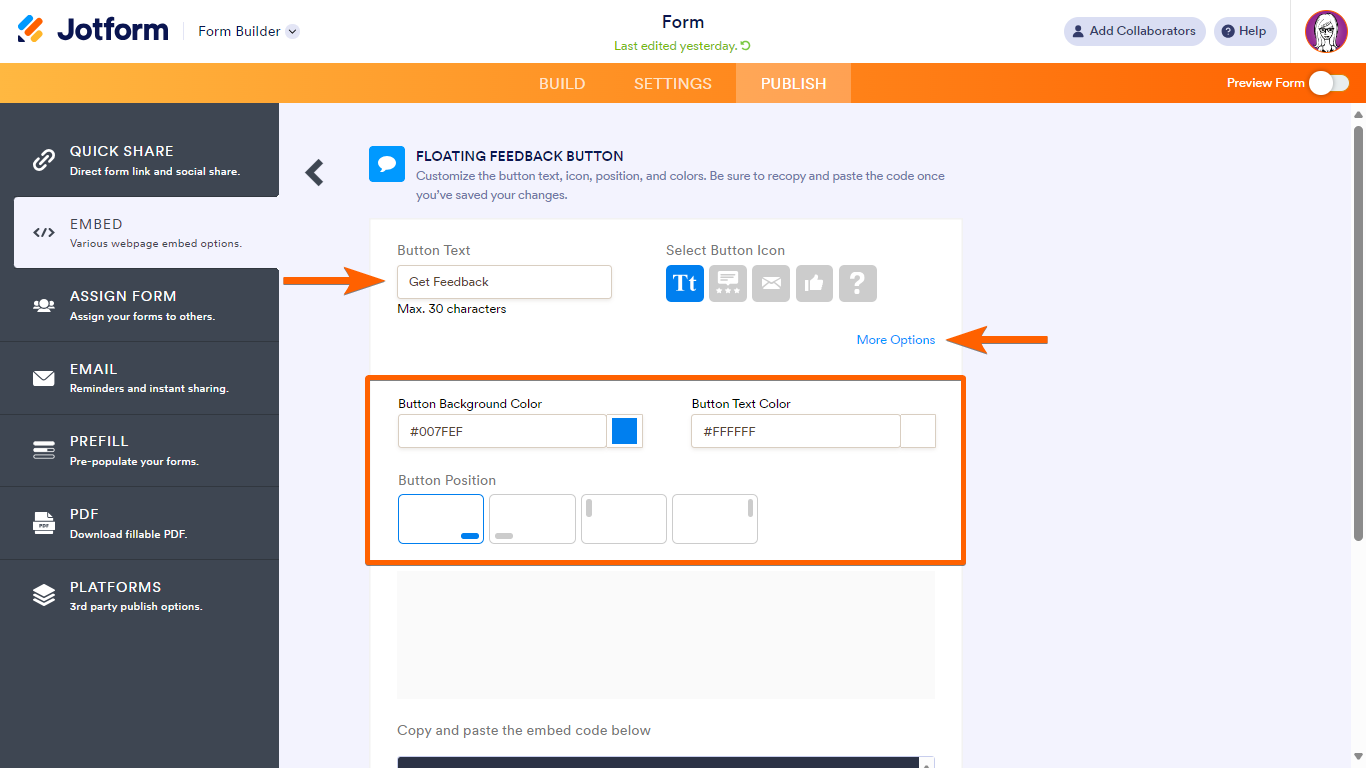Switch to the SETTINGS tab
This screenshot has height=768, width=1366.
[x=673, y=84]
